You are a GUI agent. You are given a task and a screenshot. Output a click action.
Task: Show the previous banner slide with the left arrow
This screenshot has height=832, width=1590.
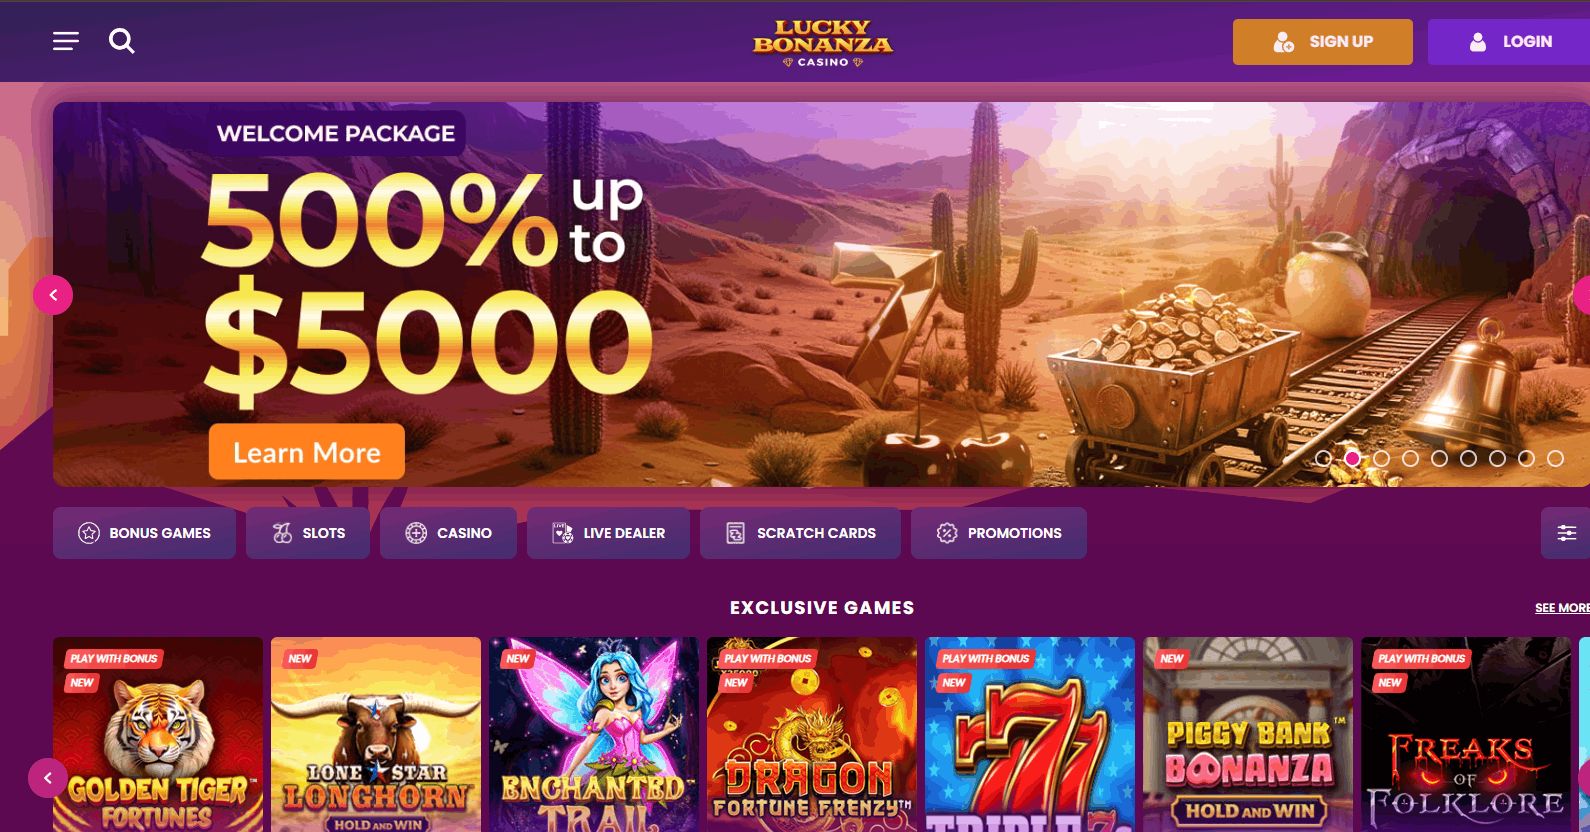click(x=53, y=295)
